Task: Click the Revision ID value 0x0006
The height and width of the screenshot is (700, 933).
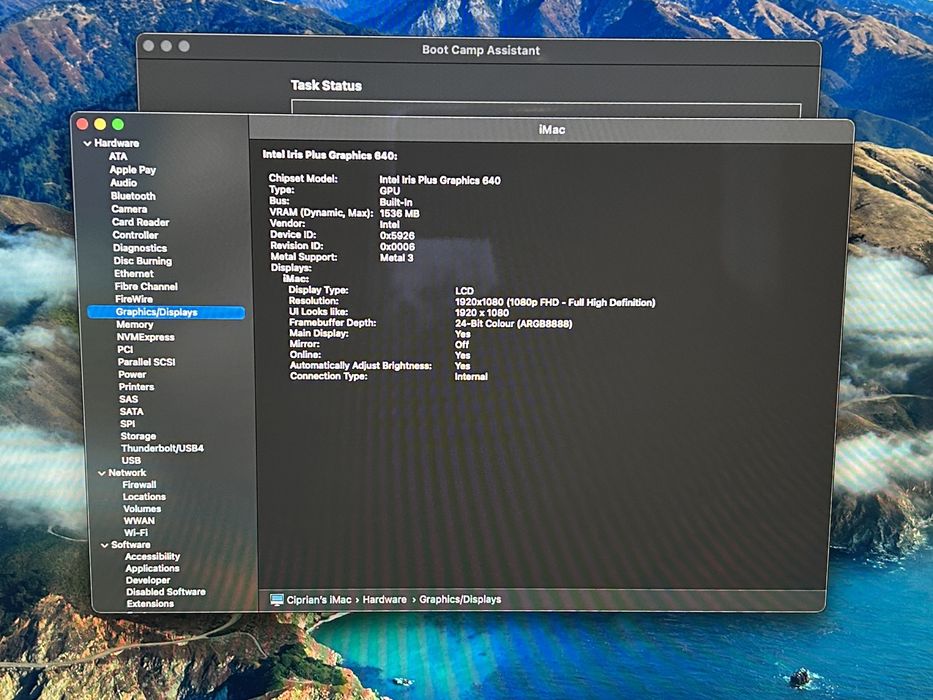Action: [397, 247]
